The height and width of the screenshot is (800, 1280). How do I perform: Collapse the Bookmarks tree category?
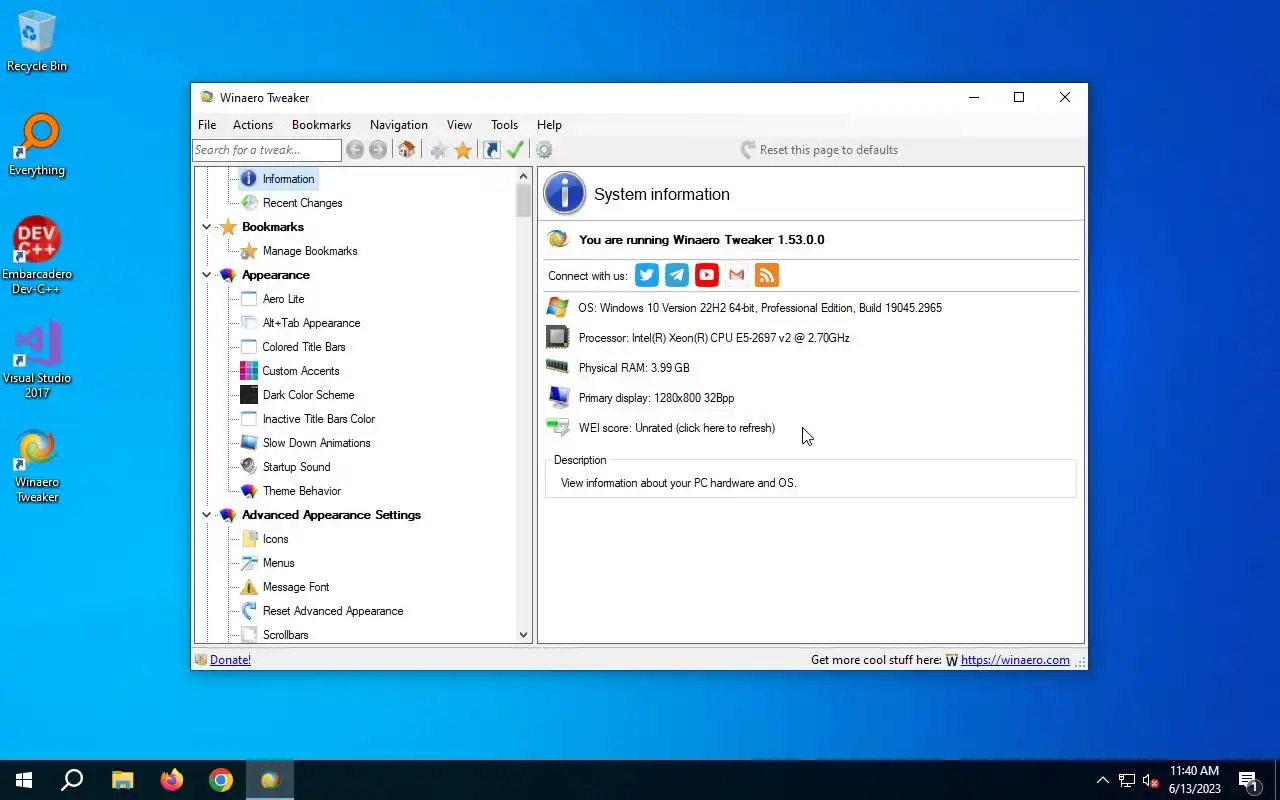(x=207, y=227)
